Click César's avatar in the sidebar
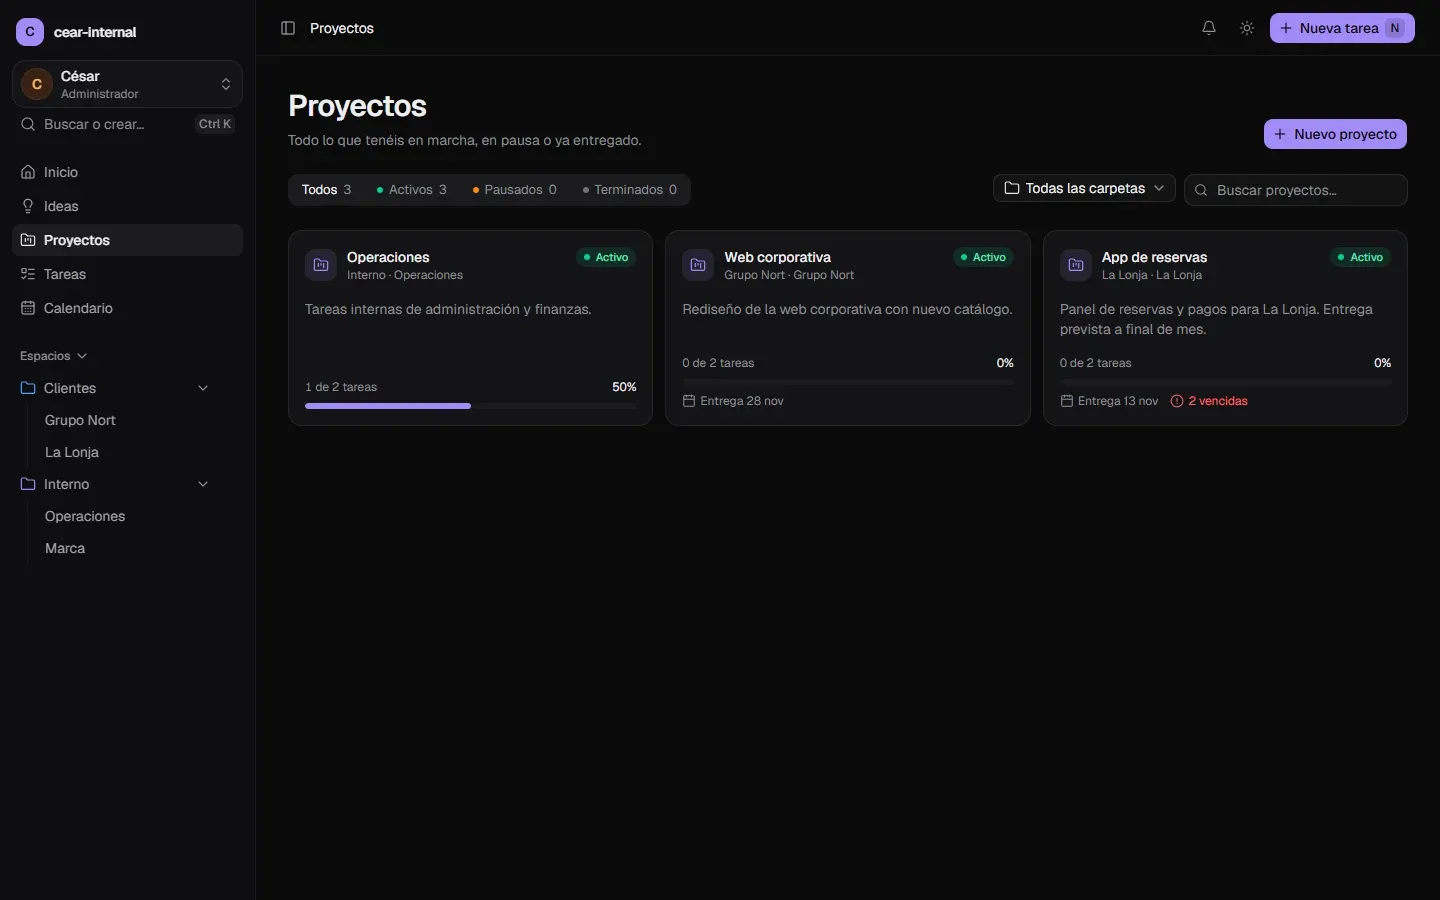1440x900 pixels. pos(37,84)
